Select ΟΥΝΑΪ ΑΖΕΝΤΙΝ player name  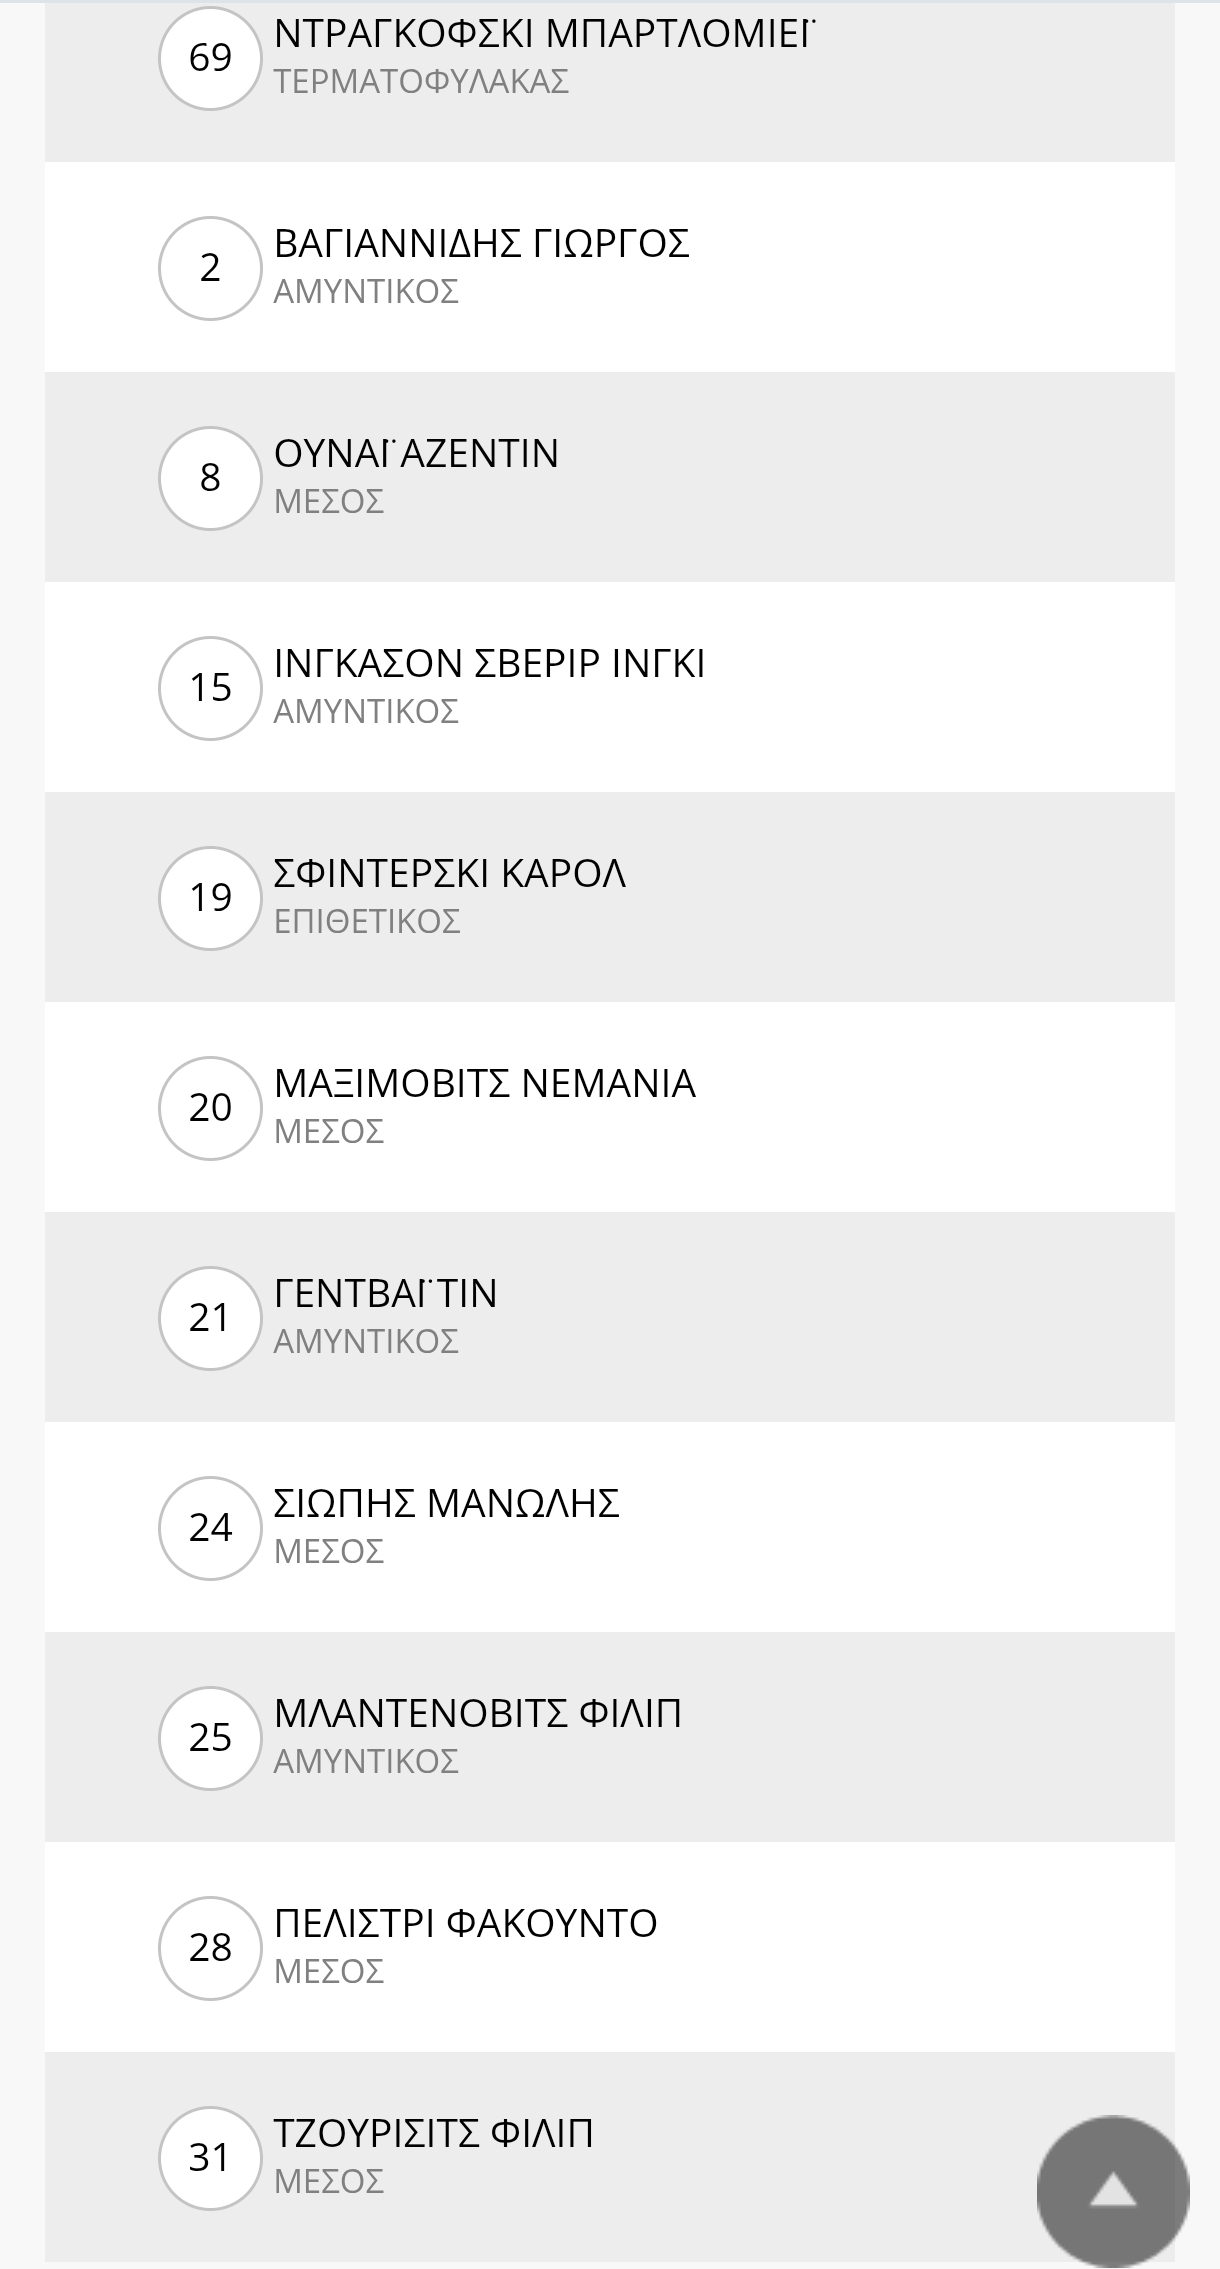tap(416, 454)
